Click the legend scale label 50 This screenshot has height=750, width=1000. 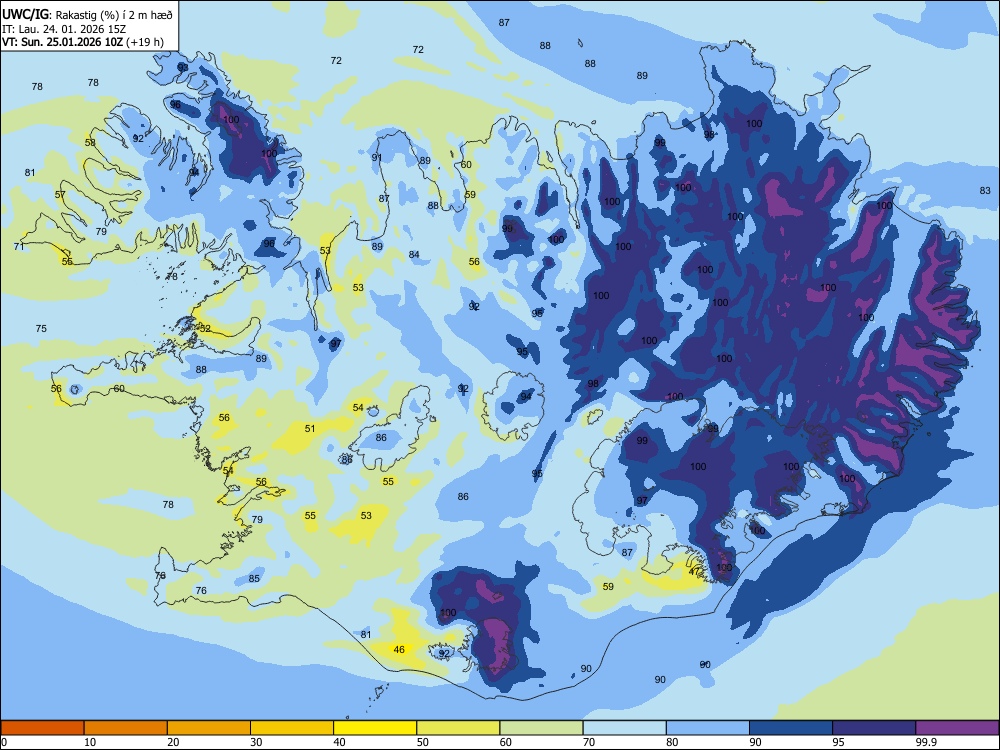(422, 742)
